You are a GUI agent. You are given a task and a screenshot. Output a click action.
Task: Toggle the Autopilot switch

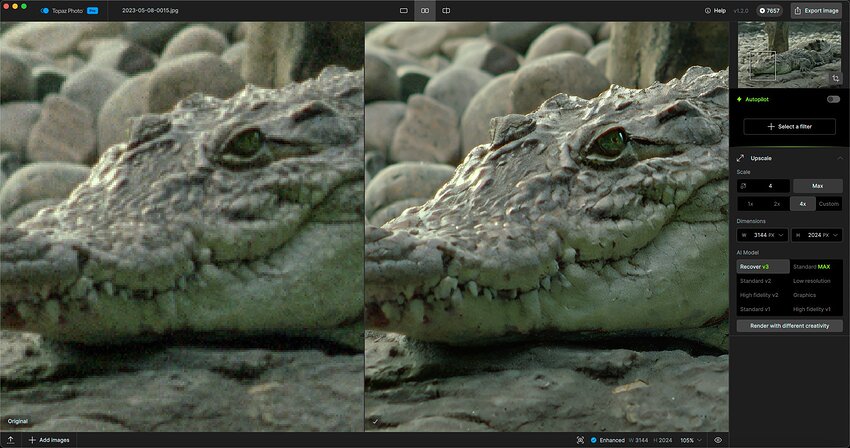coord(833,99)
